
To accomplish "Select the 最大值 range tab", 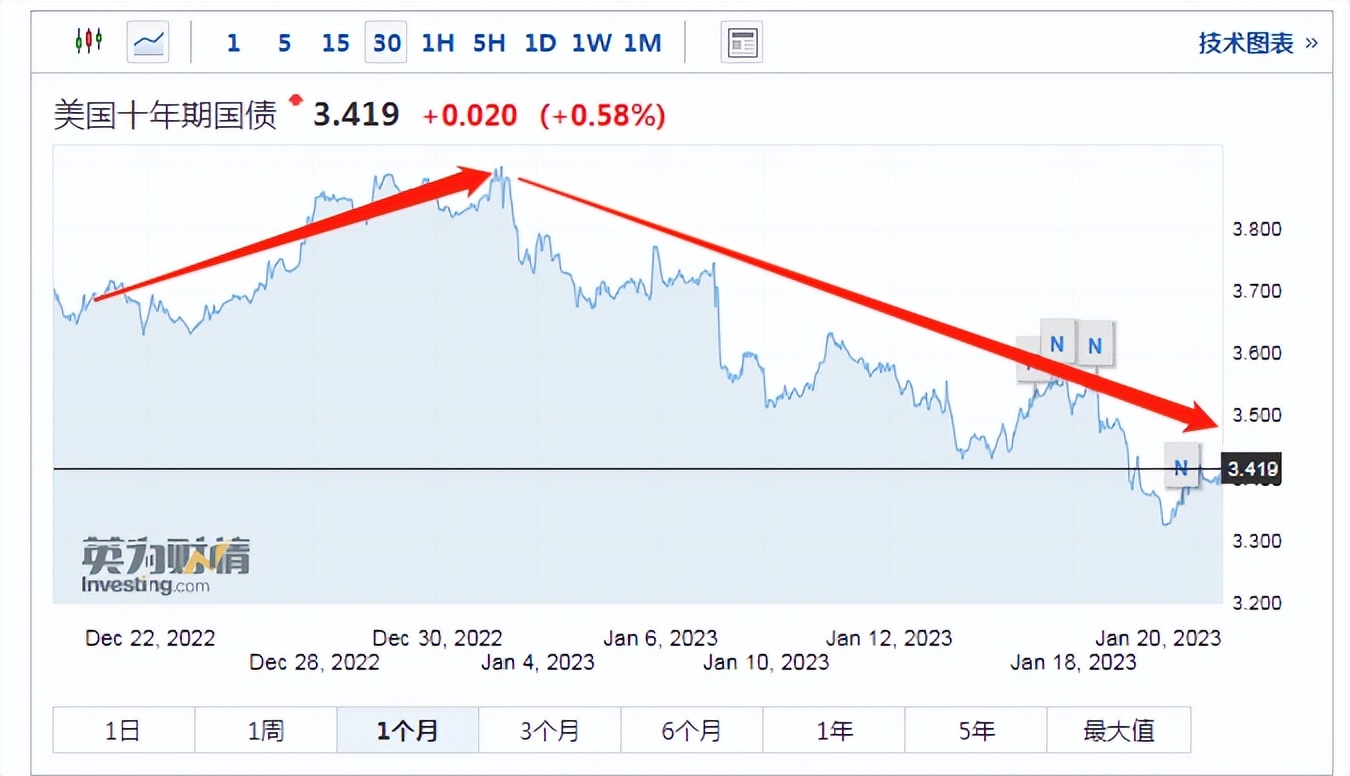I will pyautogui.click(x=1118, y=730).
